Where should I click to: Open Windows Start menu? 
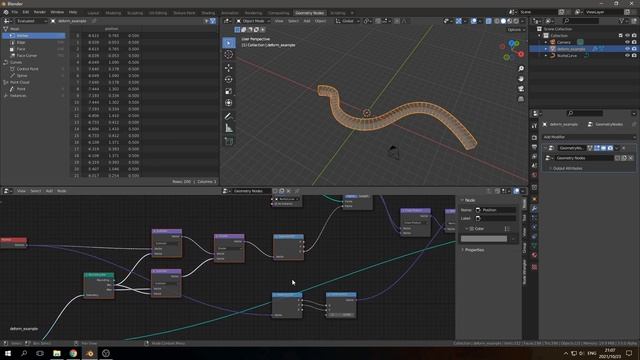point(8,353)
